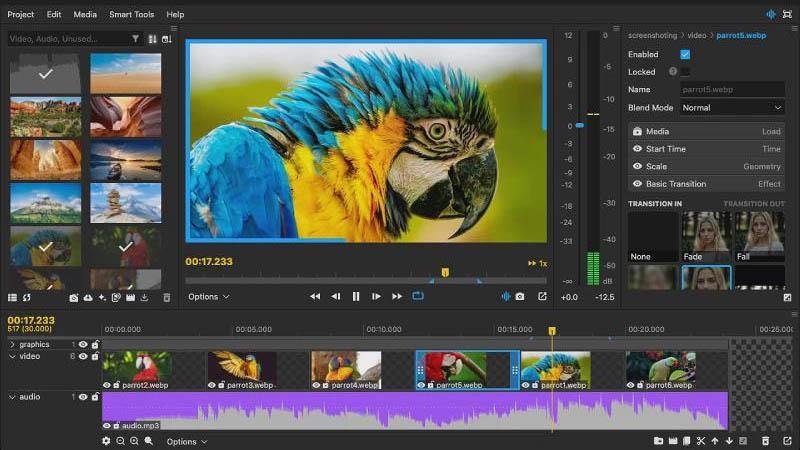Viewport: 800px width, 450px height.
Task: Pop out the timeline panel
Action: pos(787,441)
